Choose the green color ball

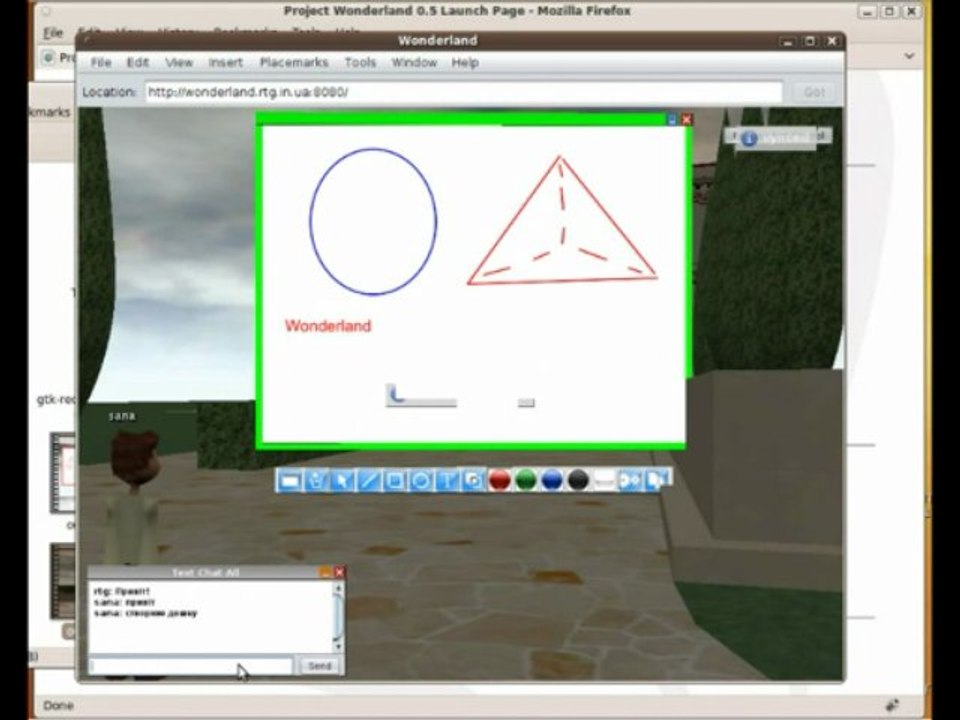[526, 481]
